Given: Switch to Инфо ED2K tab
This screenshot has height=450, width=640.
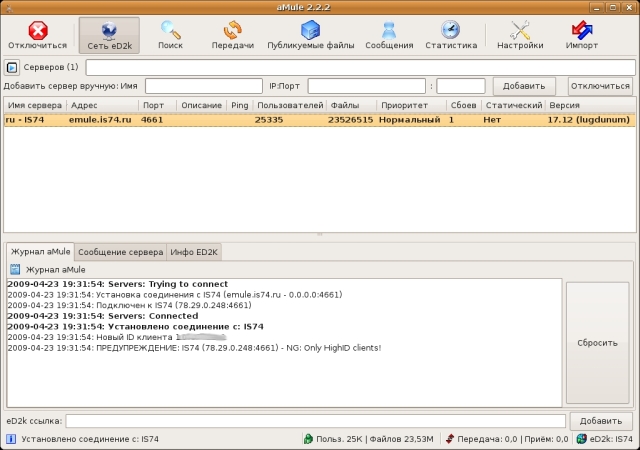Looking at the screenshot, I should [194, 252].
